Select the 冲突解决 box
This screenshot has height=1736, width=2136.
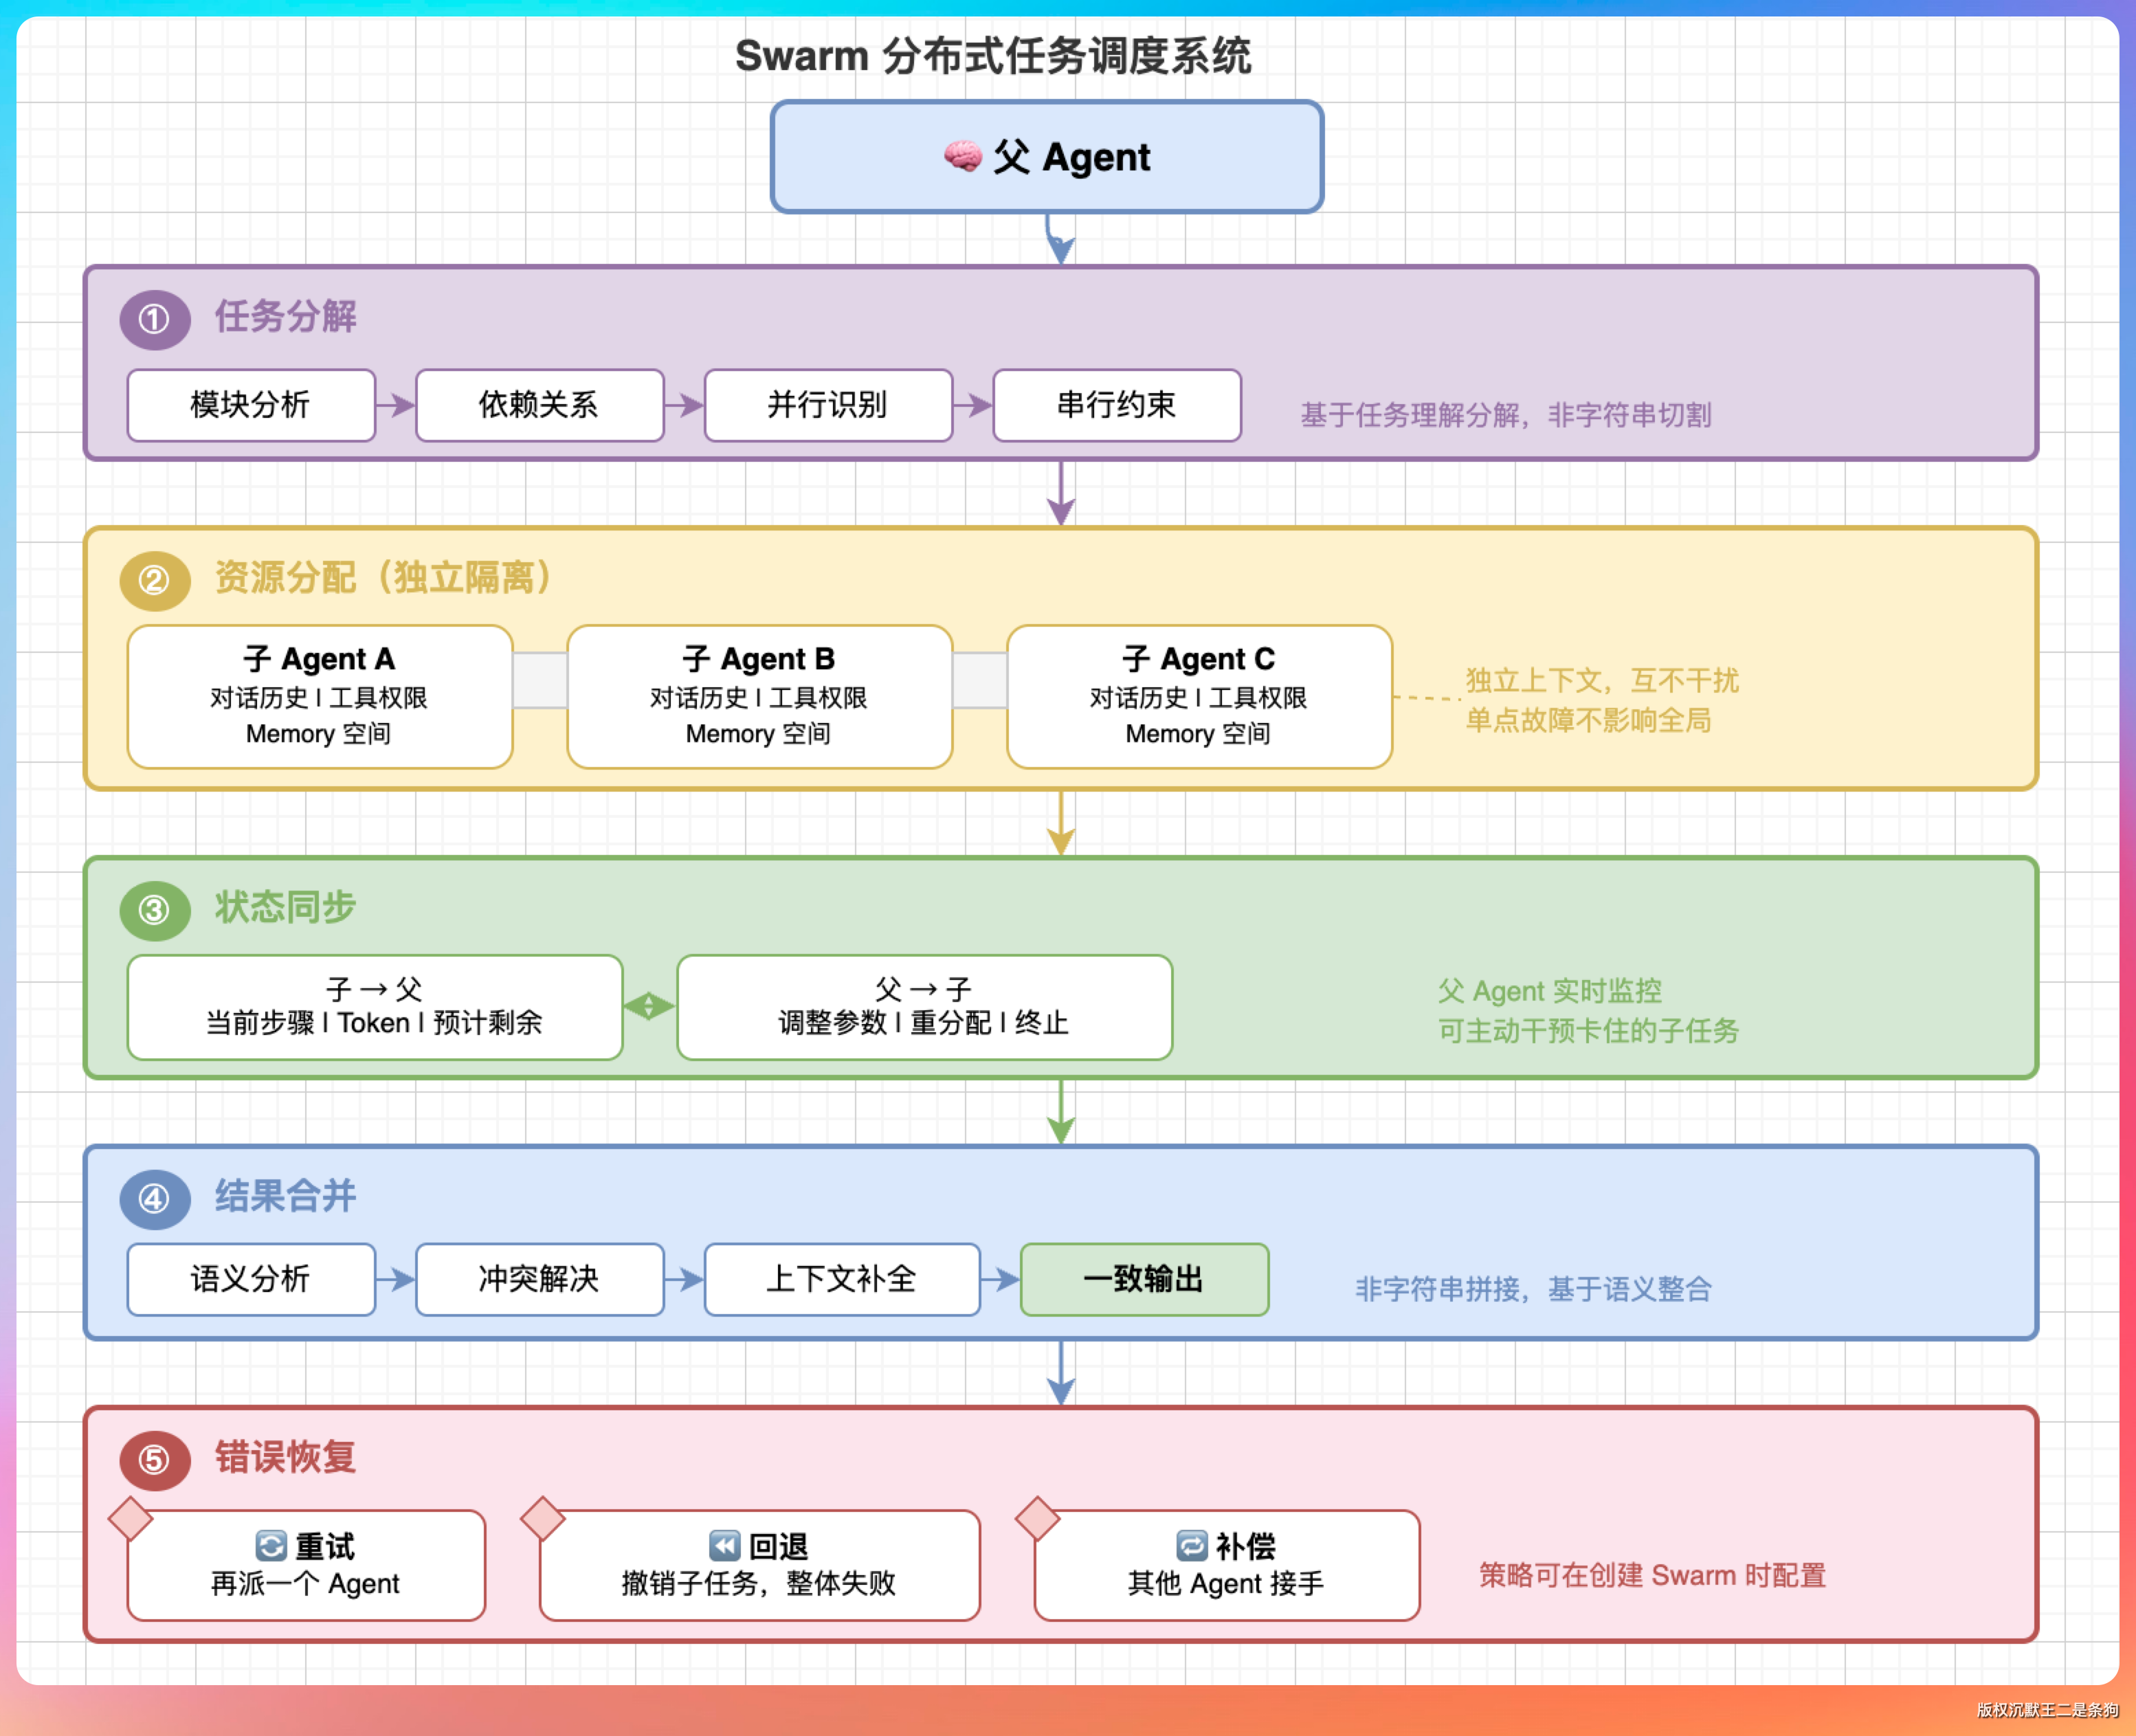[x=539, y=1279]
